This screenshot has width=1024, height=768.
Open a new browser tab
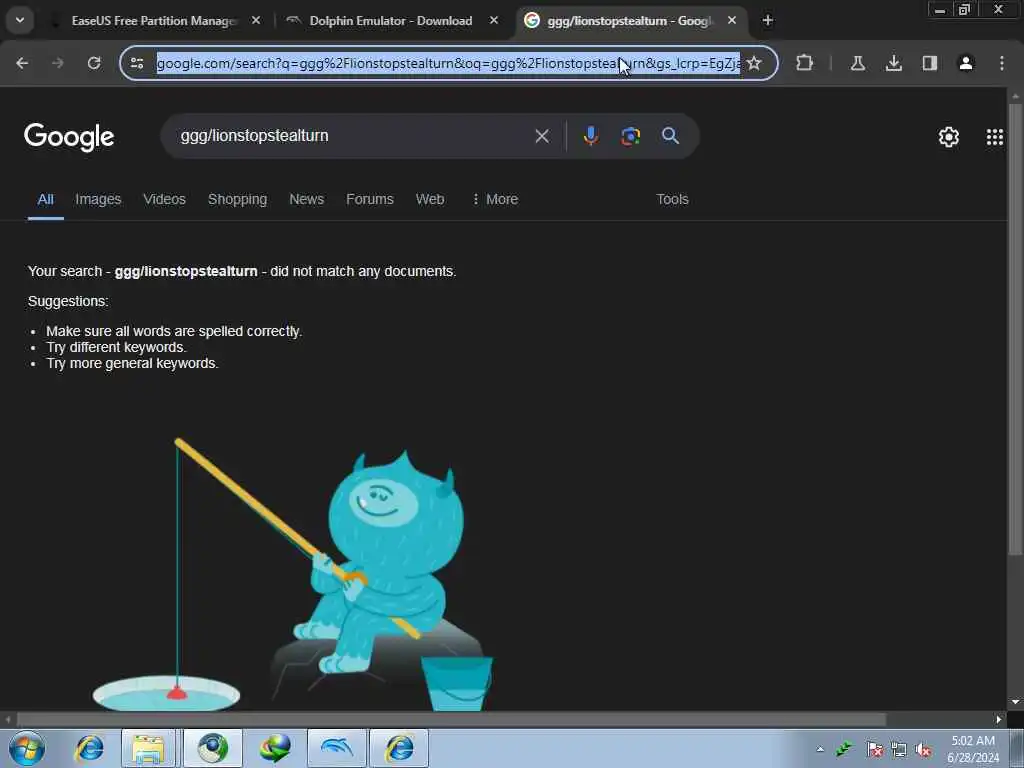[x=768, y=21]
